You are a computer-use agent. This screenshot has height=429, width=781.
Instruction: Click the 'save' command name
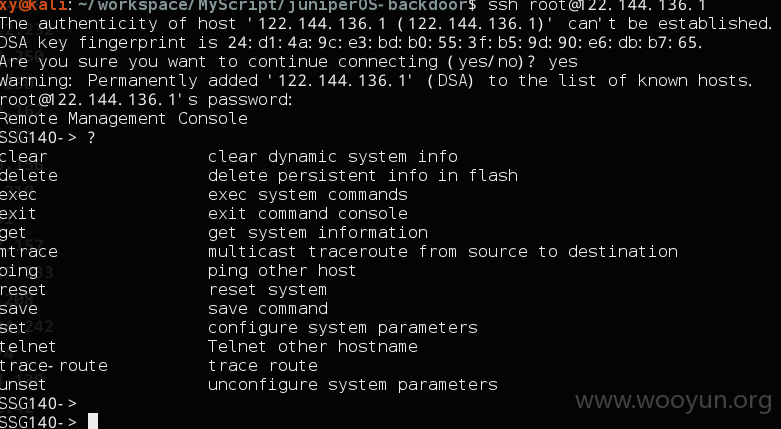18,309
